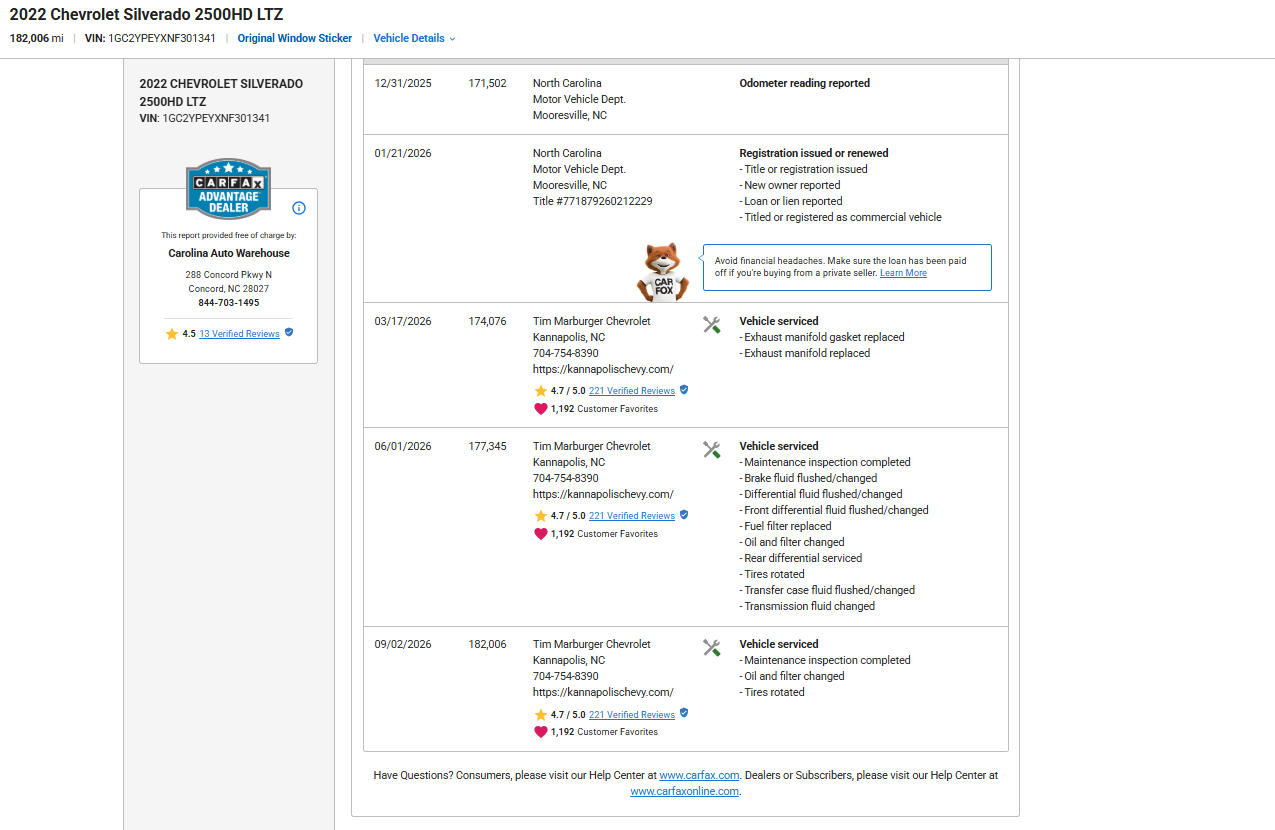Expand the Vehicle Details dropdown

(x=414, y=38)
